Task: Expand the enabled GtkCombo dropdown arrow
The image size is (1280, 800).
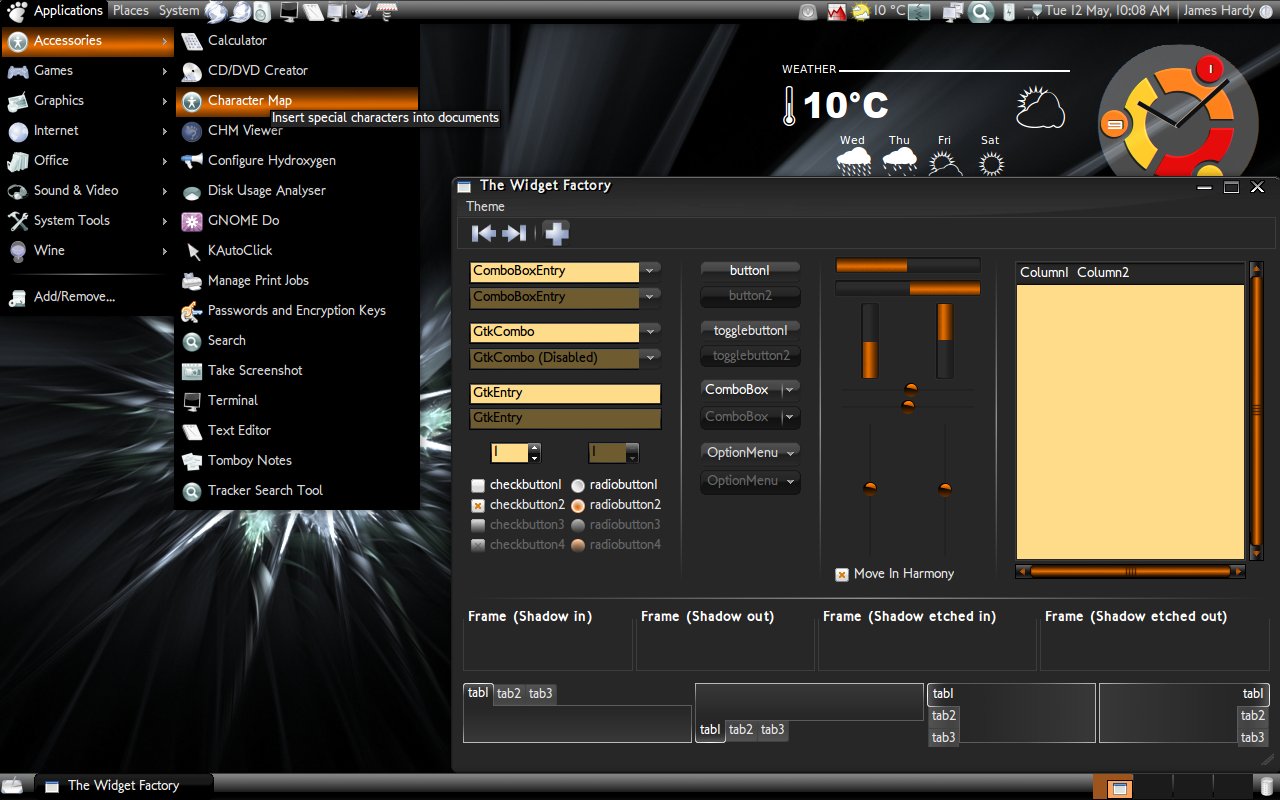Action: (650, 331)
